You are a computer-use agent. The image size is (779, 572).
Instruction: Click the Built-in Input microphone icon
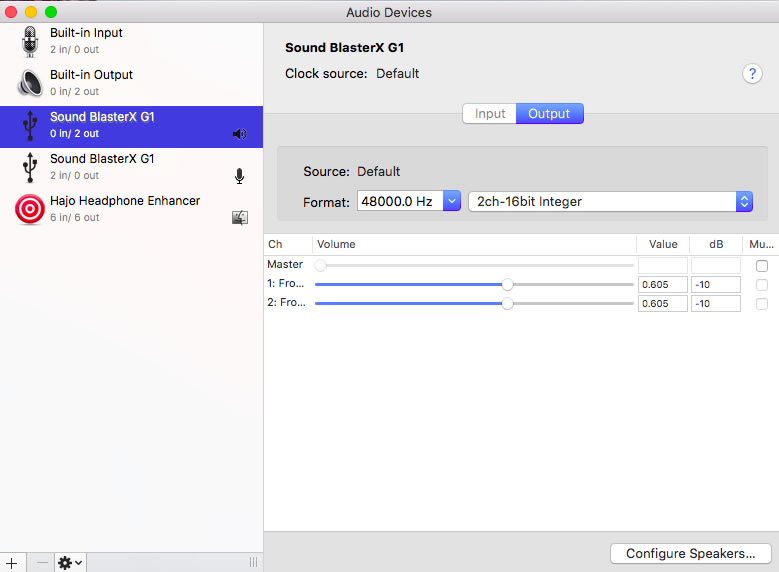click(29, 41)
